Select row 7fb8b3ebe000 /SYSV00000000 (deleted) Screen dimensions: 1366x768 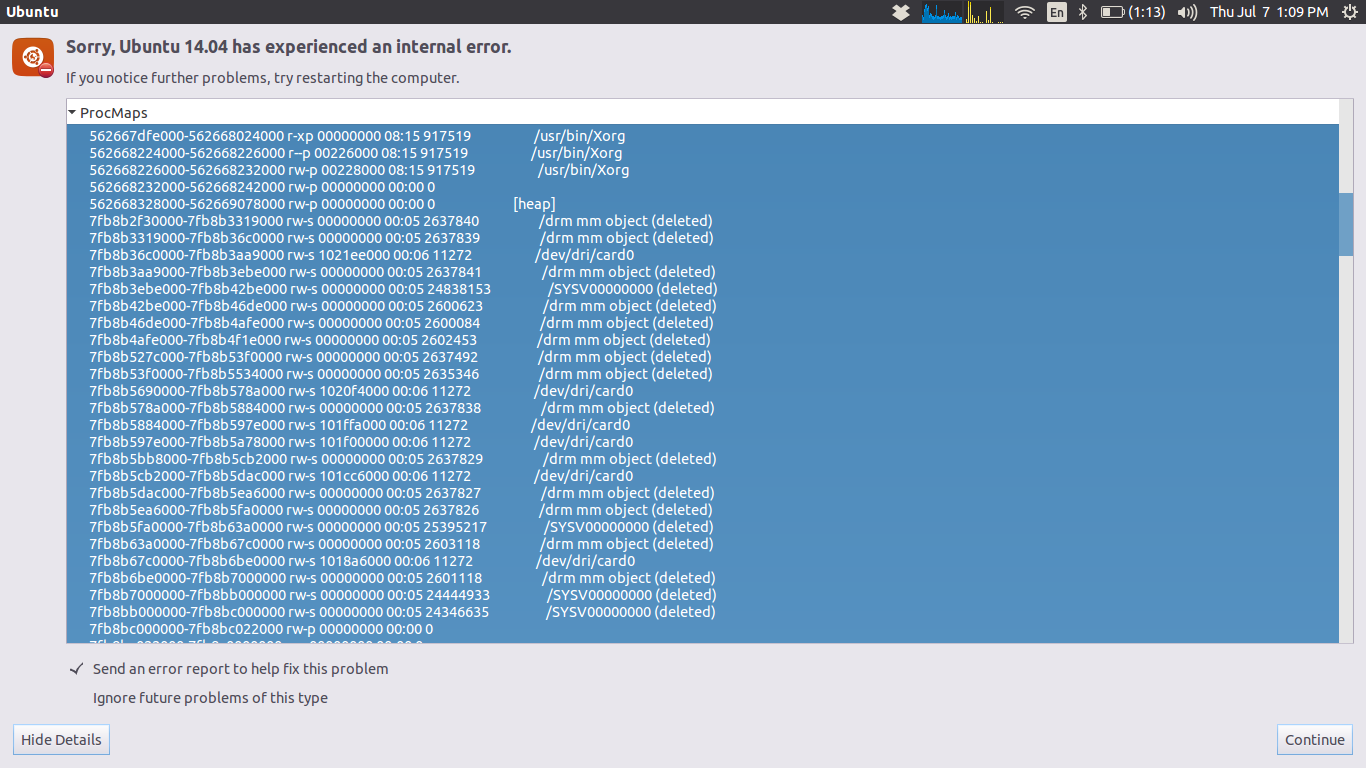(x=702, y=289)
